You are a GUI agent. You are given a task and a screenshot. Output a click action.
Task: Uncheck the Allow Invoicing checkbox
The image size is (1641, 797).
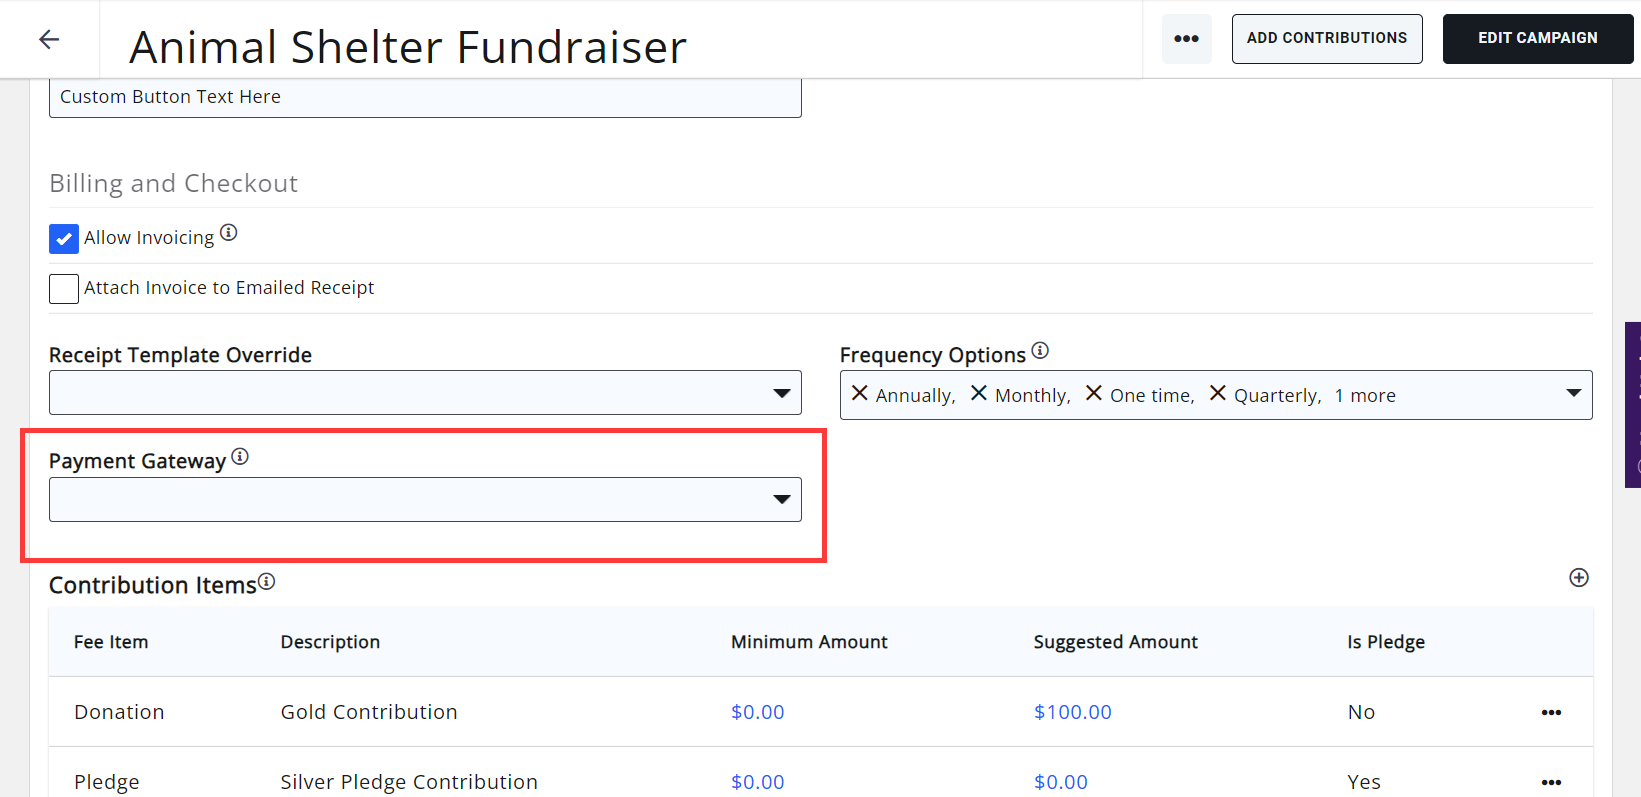(64, 239)
